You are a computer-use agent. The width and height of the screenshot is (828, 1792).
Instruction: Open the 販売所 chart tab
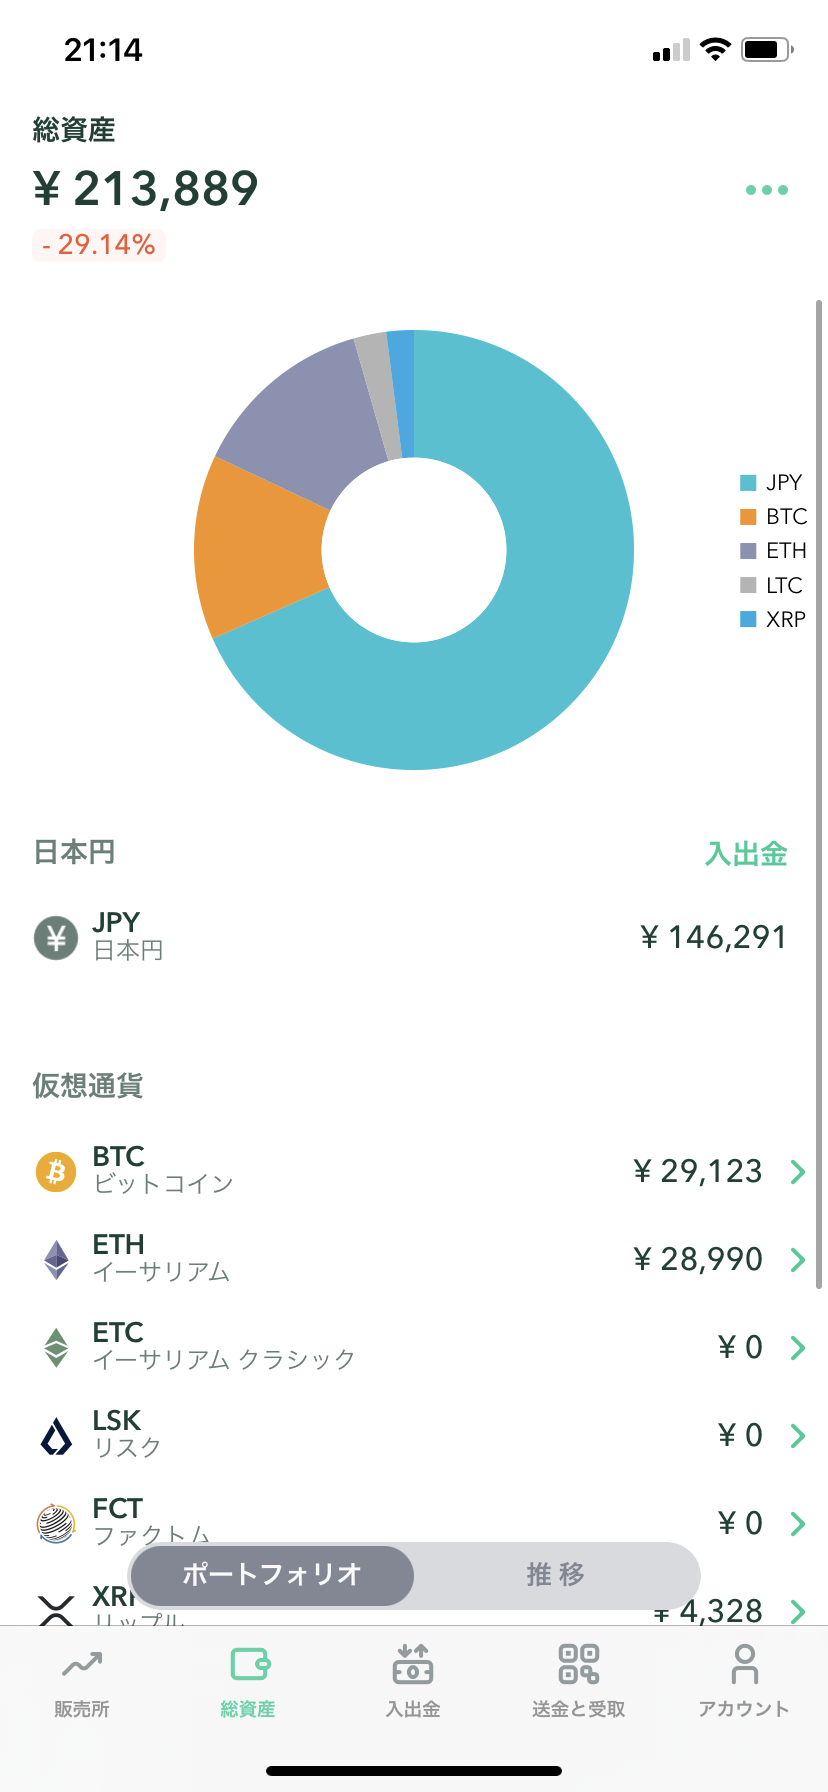pos(82,1680)
